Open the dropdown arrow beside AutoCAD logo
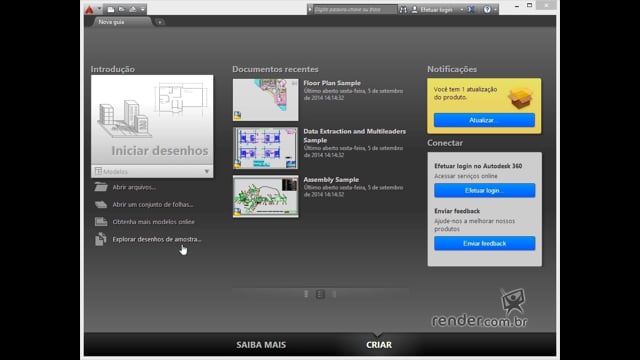The image size is (640, 360). (x=99, y=9)
